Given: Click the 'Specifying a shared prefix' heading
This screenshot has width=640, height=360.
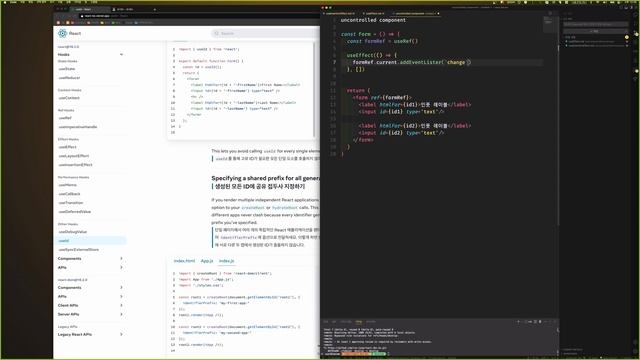Looking at the screenshot, I should [265, 178].
